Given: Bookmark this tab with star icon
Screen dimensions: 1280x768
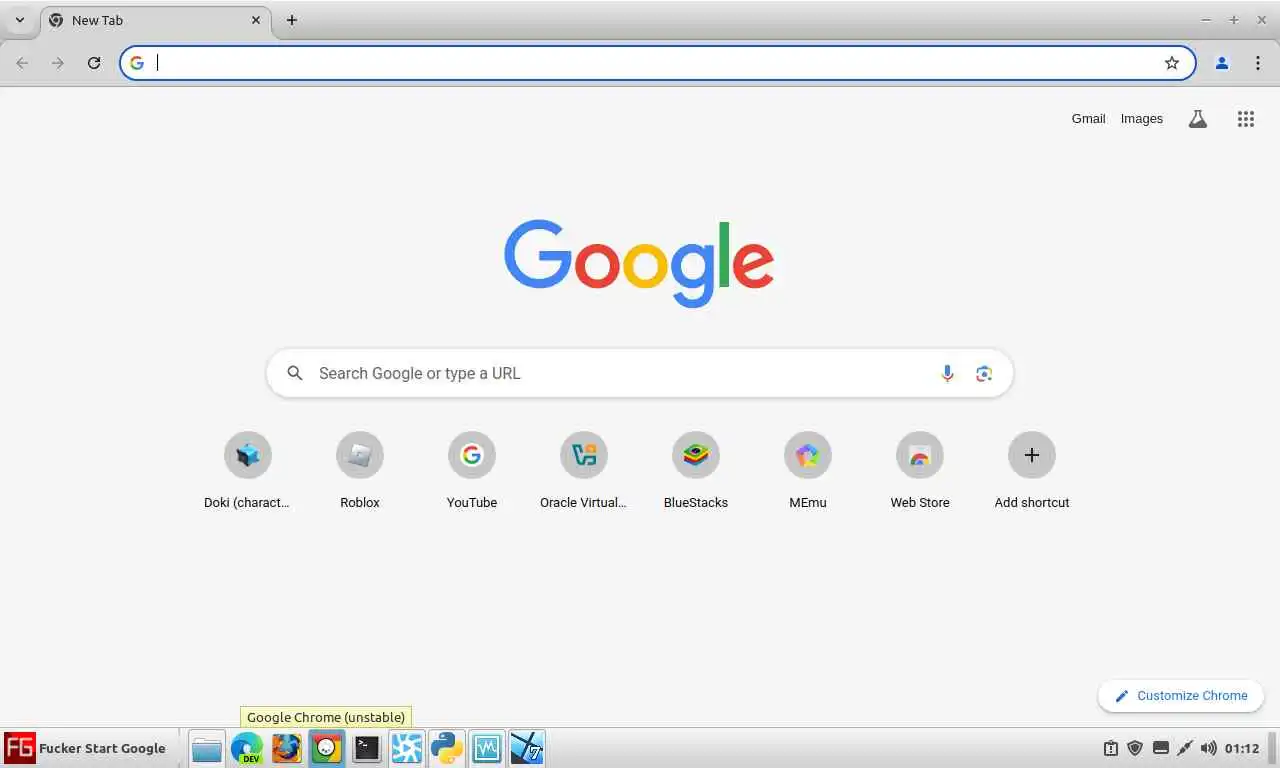Looking at the screenshot, I should (1172, 63).
